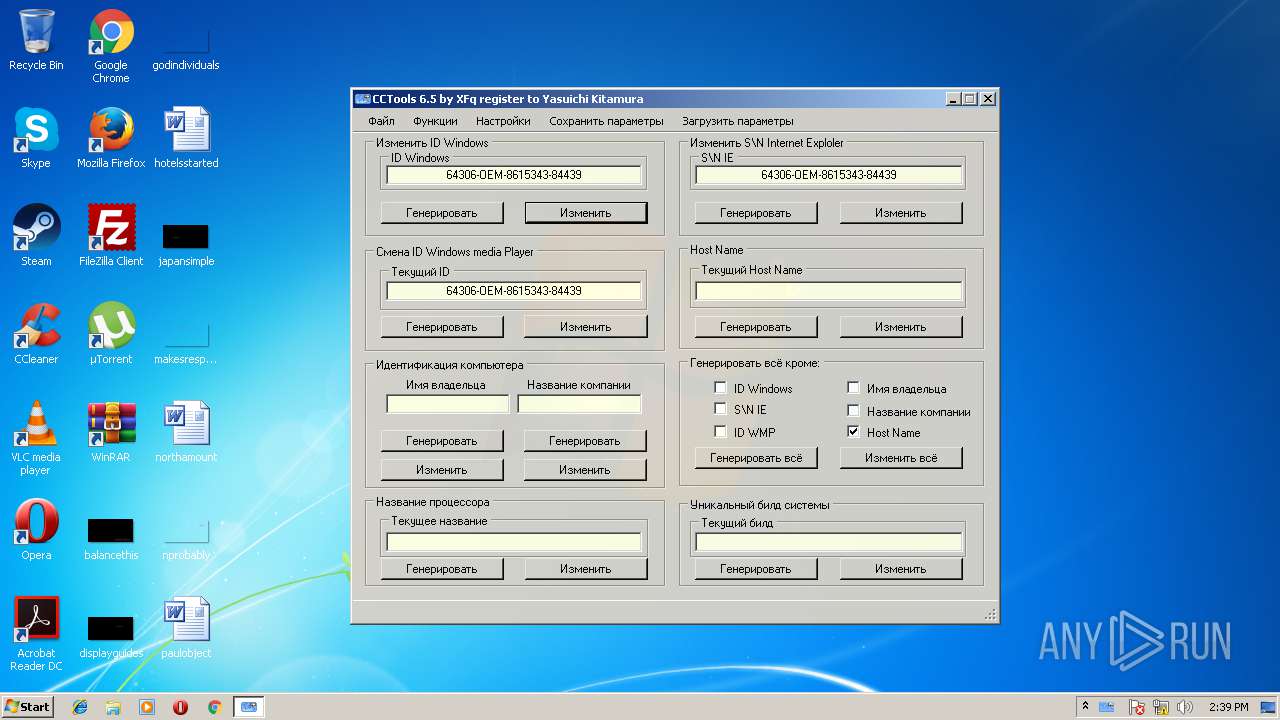Open the media player taskbar icon
The width and height of the screenshot is (1280, 720).
pos(147,707)
